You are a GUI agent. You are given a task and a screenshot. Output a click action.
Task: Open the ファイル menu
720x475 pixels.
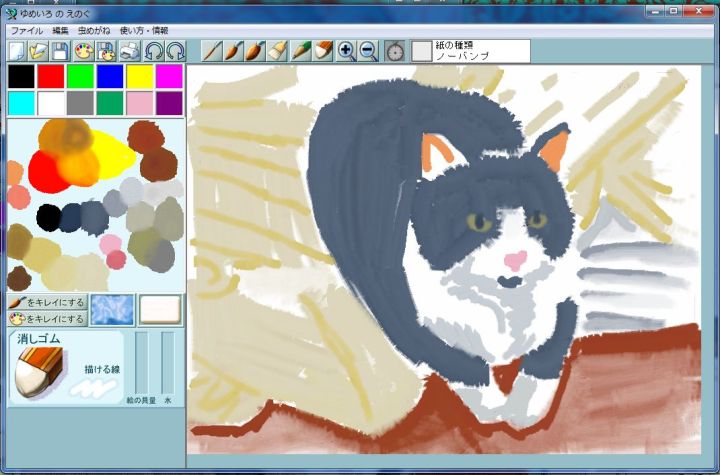[26, 31]
